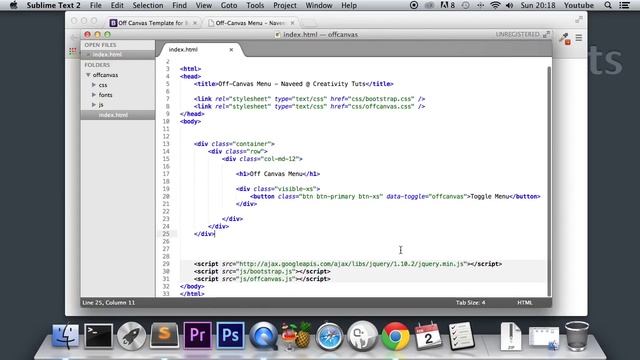Click the color picker extension icon in Chrome

click(x=565, y=38)
